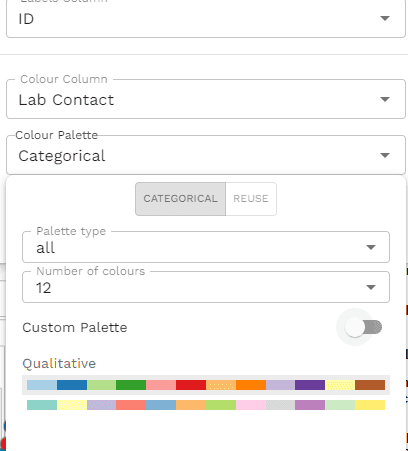Select the teal swatch in second palette
The width and height of the screenshot is (408, 451).
click(x=42, y=405)
